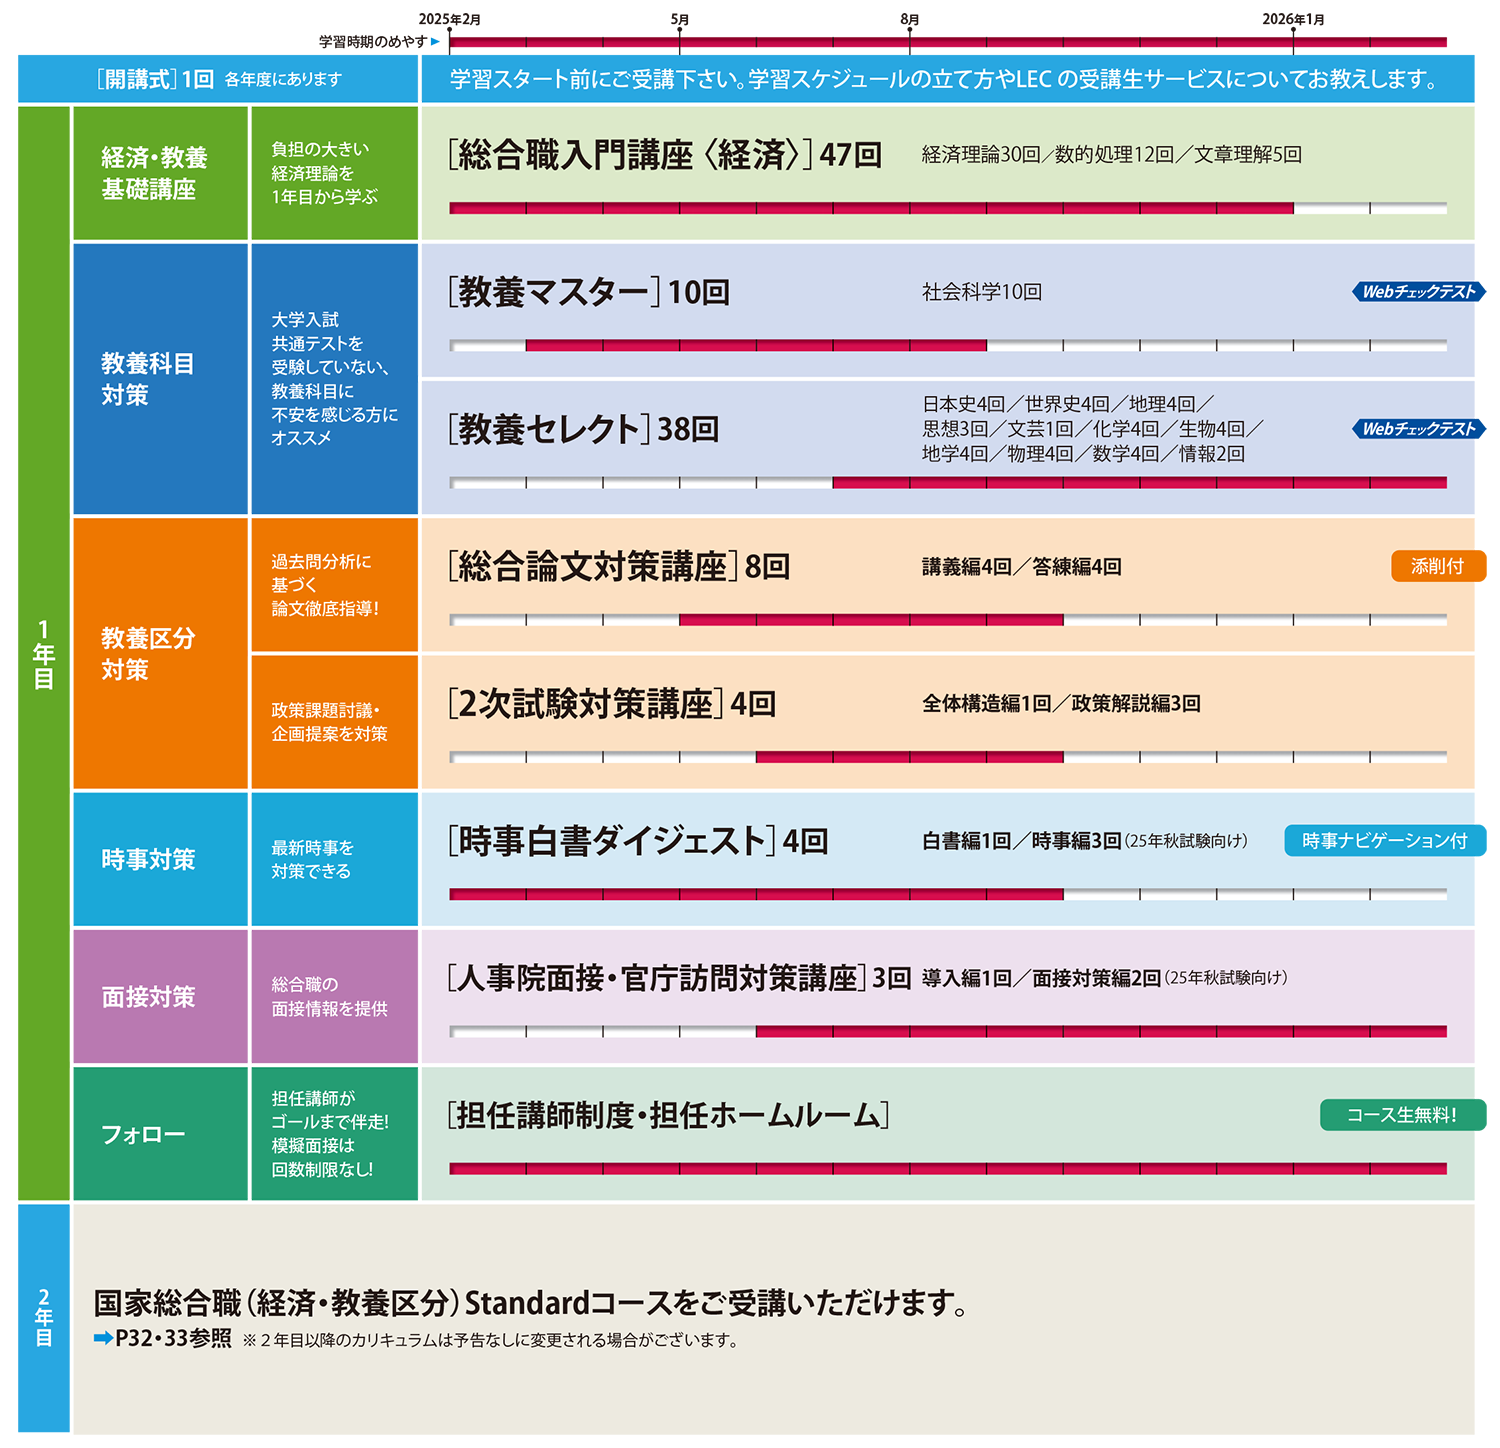Image resolution: width=1500 pixels, height=1448 pixels.
Task: Click the 総合職入門講座〈経済〉 schedule bar
Action: tap(948, 208)
